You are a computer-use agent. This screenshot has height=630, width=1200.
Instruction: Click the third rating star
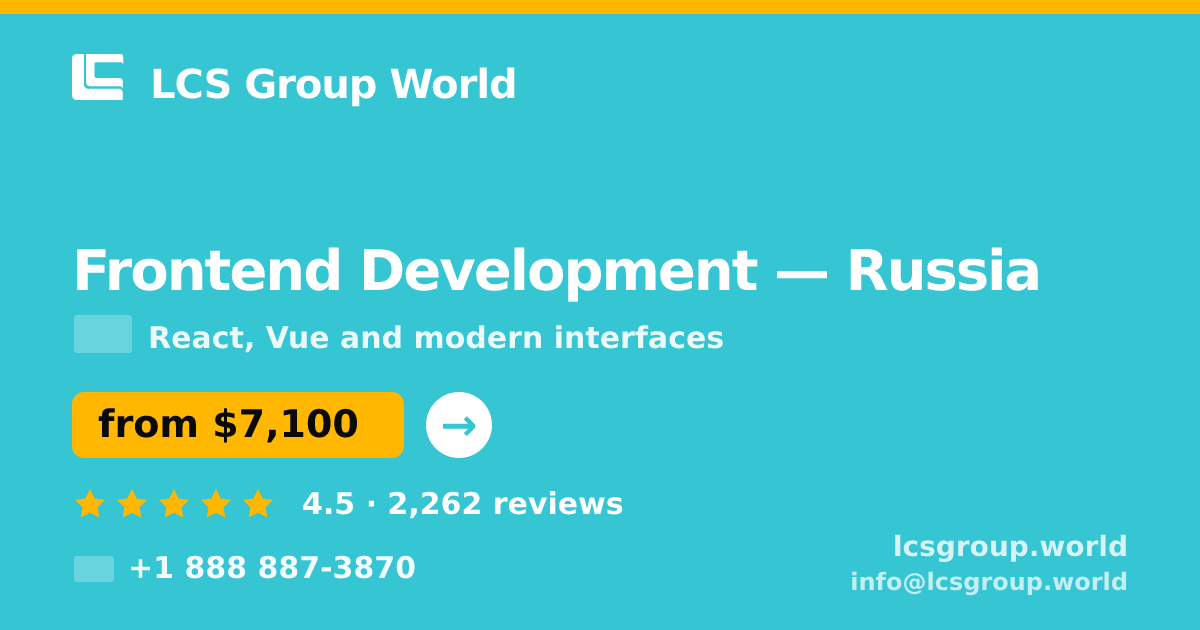point(174,504)
